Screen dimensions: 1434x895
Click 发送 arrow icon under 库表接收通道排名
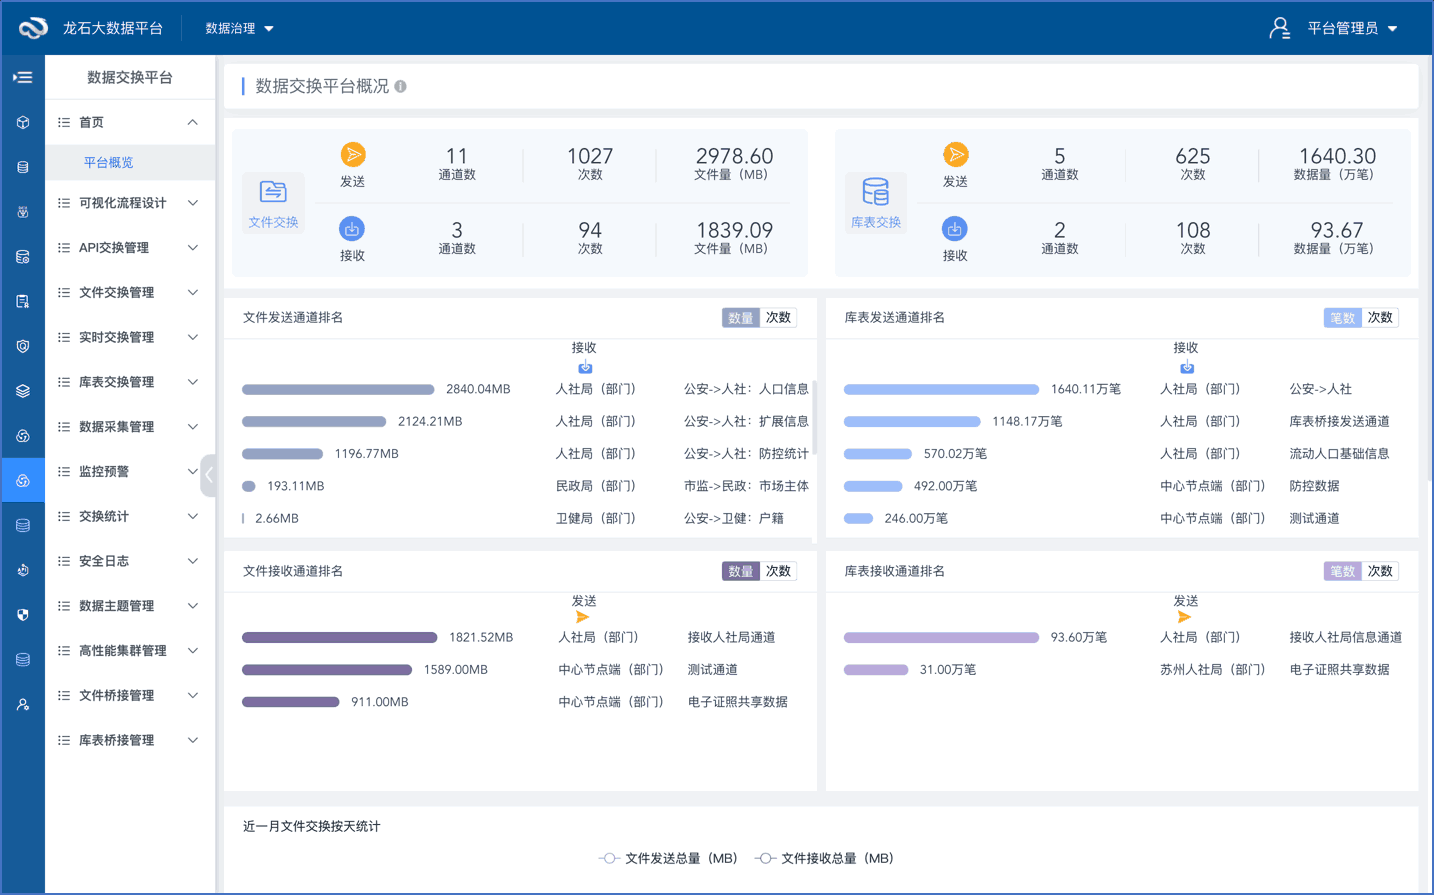(1185, 617)
